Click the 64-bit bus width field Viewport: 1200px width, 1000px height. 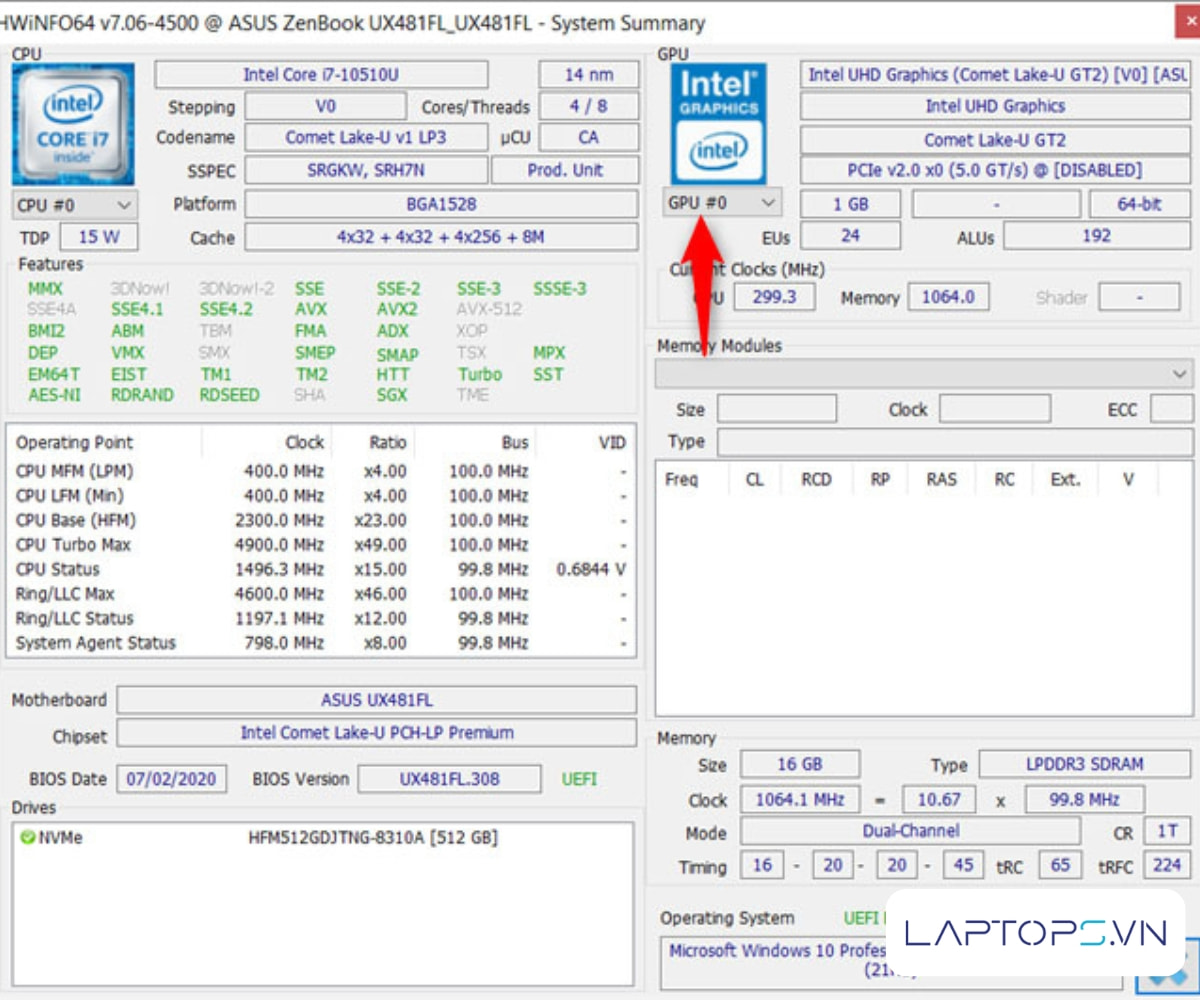[1139, 204]
